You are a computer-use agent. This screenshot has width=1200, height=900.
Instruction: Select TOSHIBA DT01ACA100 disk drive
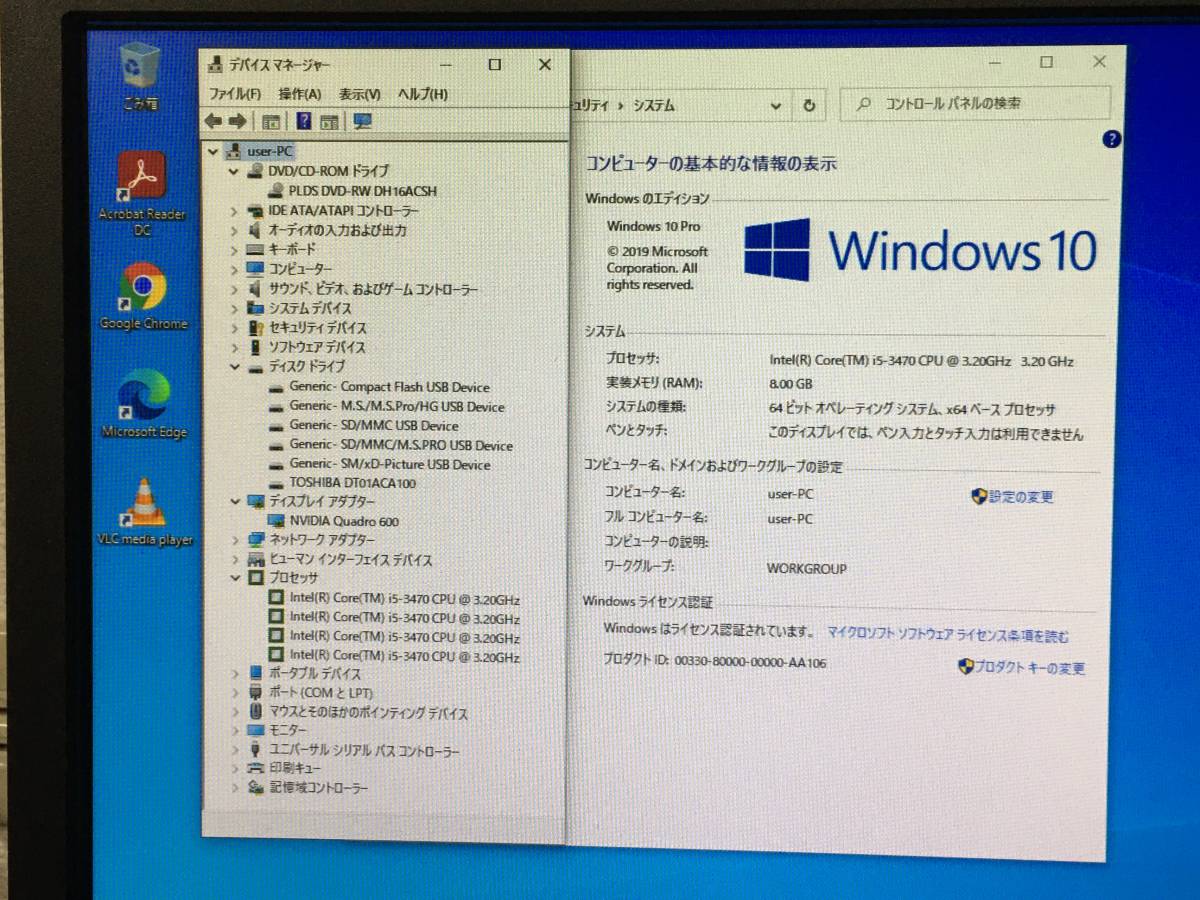[352, 483]
